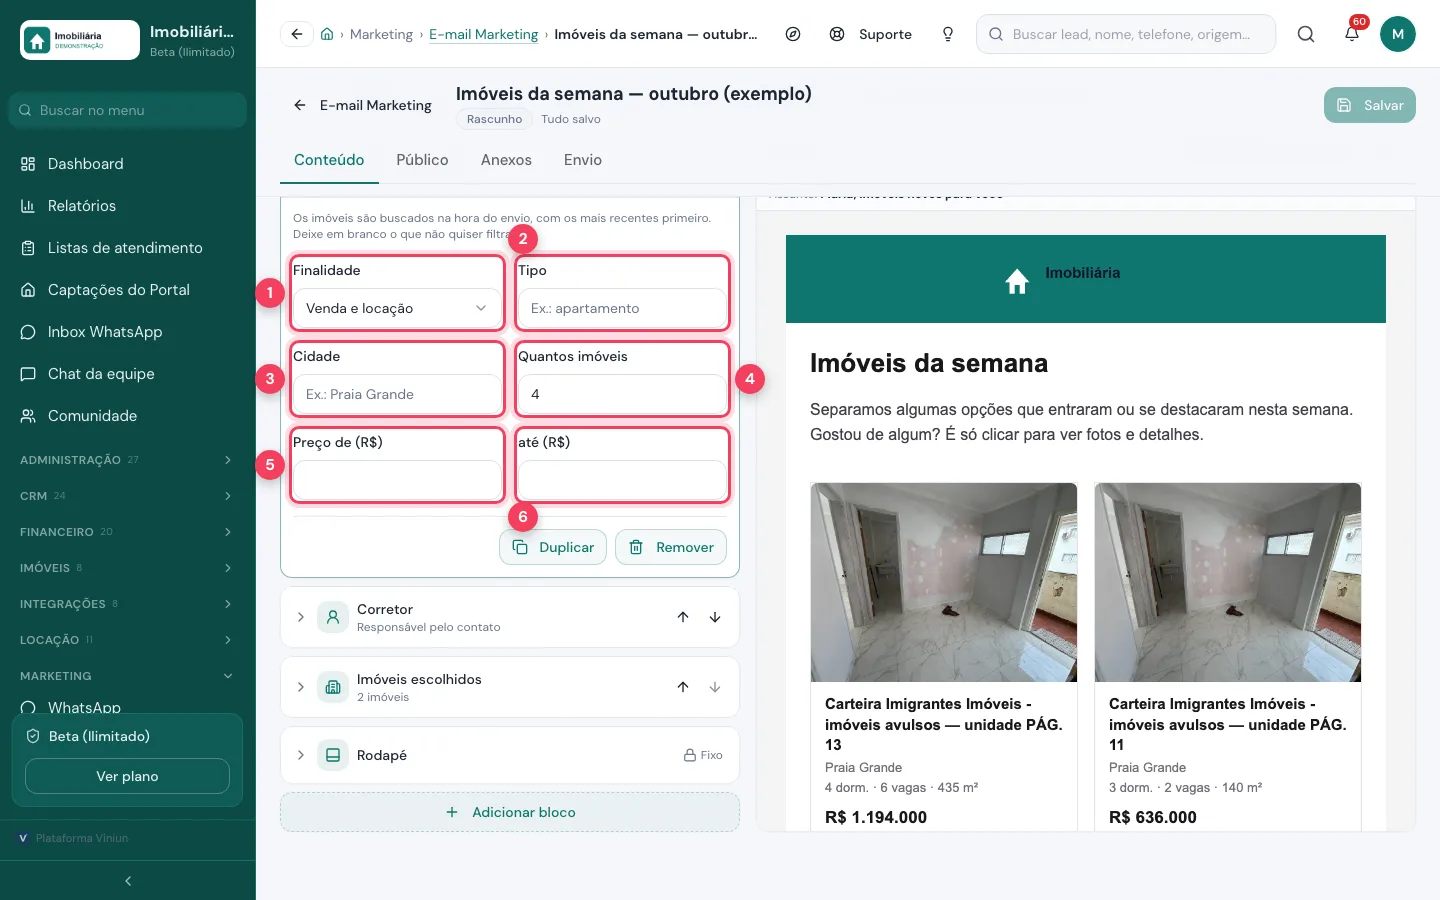Open the notifications bell
The width and height of the screenshot is (1440, 900).
coord(1352,34)
